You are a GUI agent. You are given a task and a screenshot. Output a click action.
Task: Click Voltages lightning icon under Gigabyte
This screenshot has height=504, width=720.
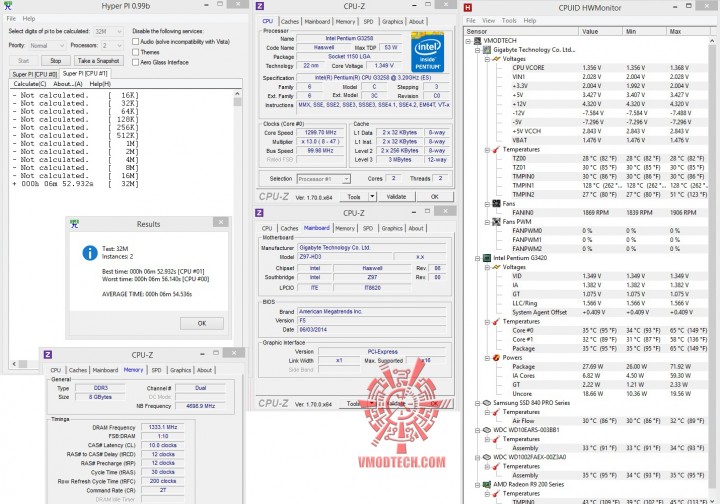coord(496,59)
